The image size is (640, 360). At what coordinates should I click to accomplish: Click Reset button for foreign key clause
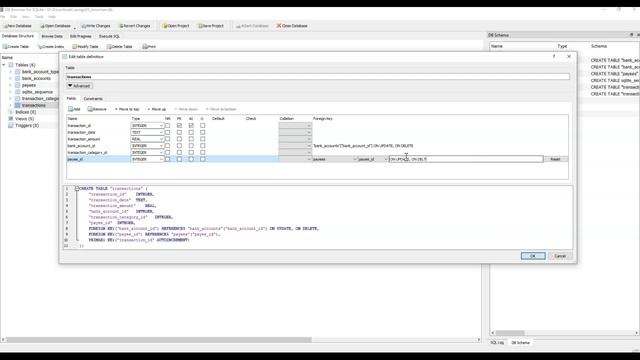tap(555, 159)
